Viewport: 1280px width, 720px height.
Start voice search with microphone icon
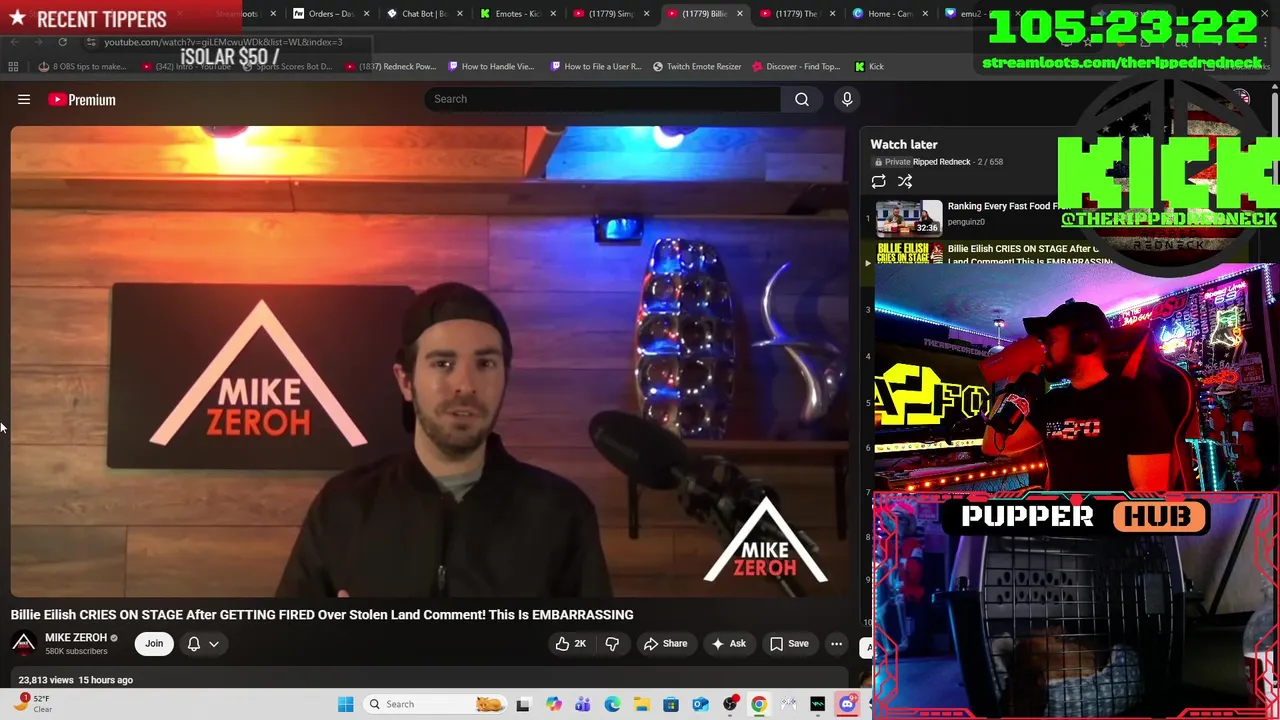point(847,99)
